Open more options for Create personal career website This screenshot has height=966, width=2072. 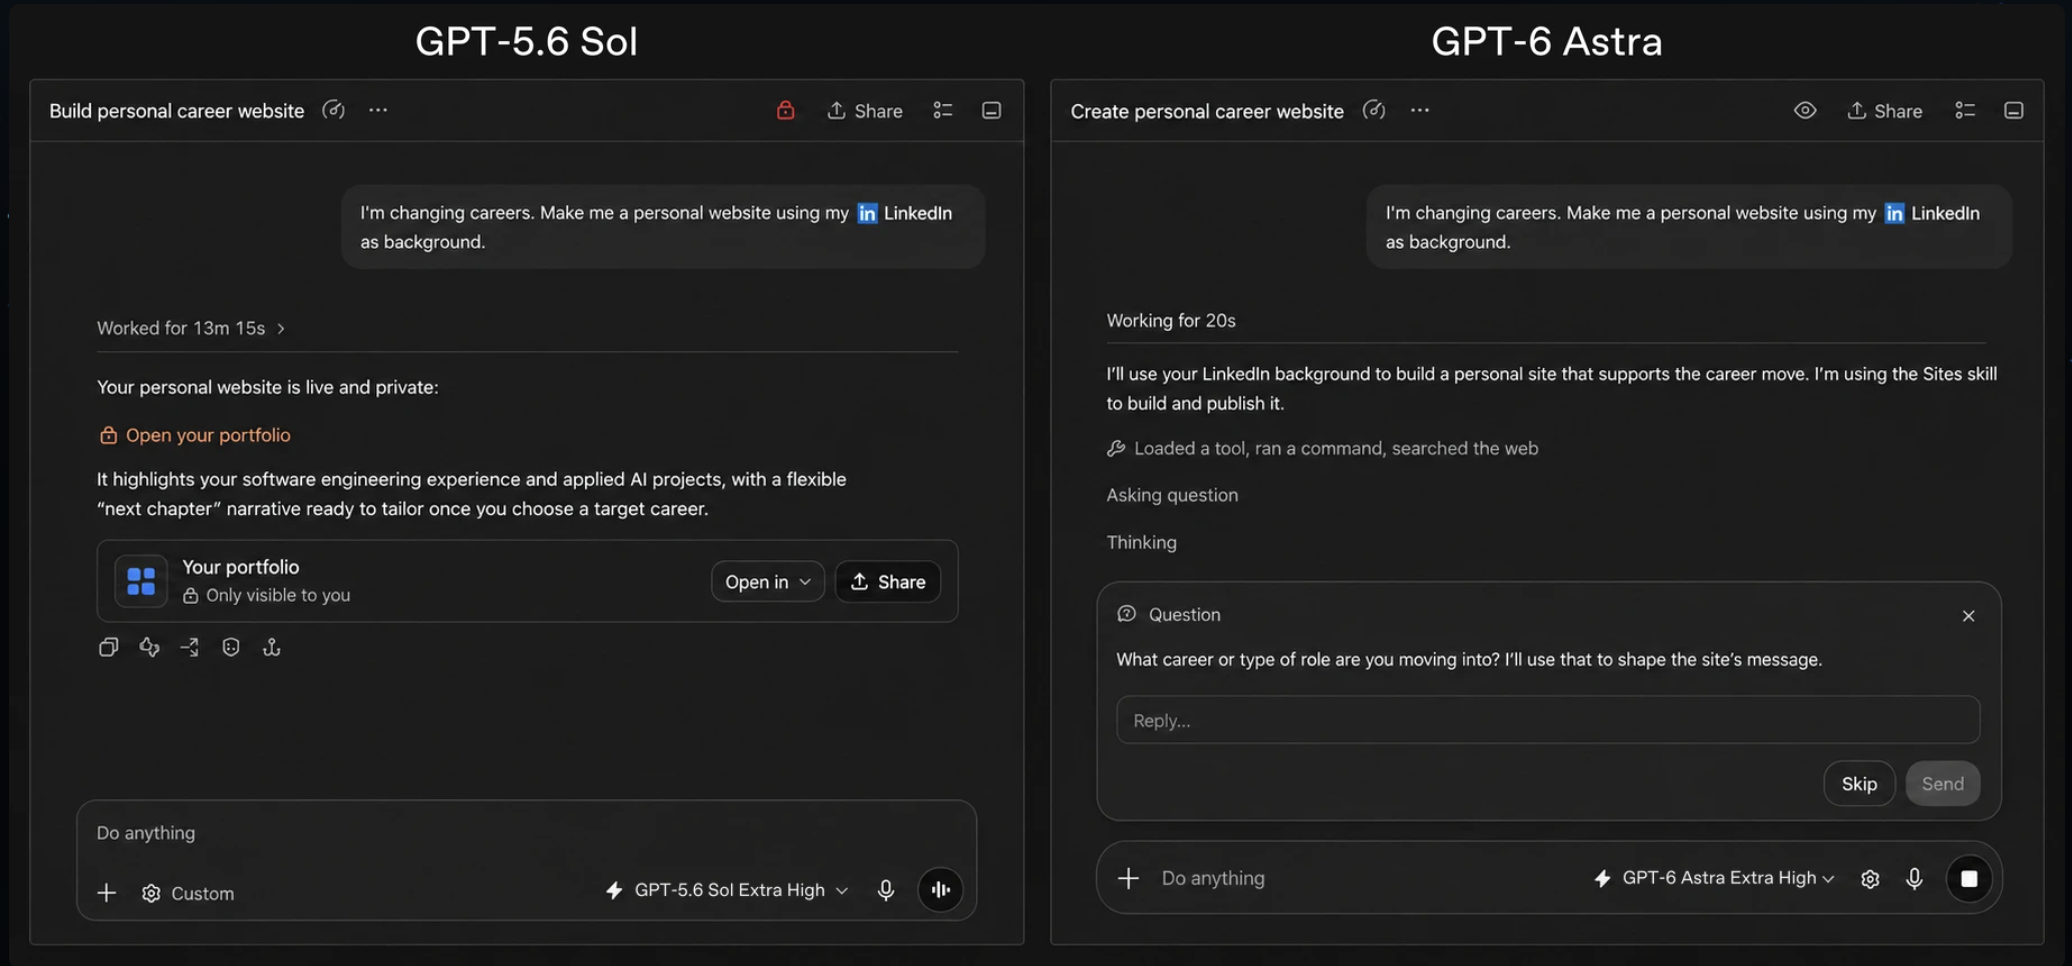(1420, 110)
